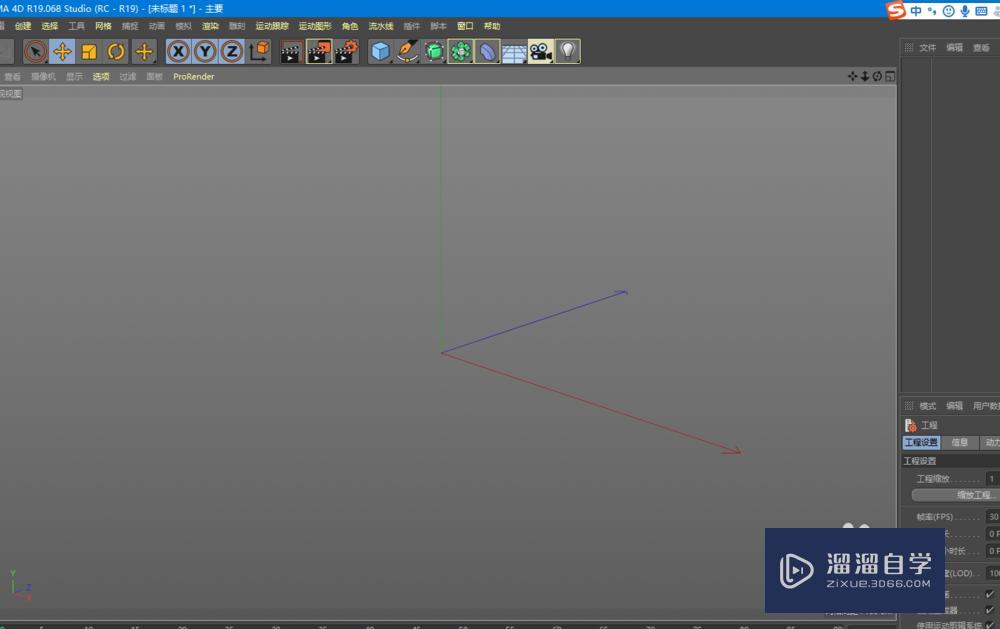Screen dimensions: 1000x629
Task: Open the Array modeling objects icon
Action: pyautogui.click(x=460, y=52)
